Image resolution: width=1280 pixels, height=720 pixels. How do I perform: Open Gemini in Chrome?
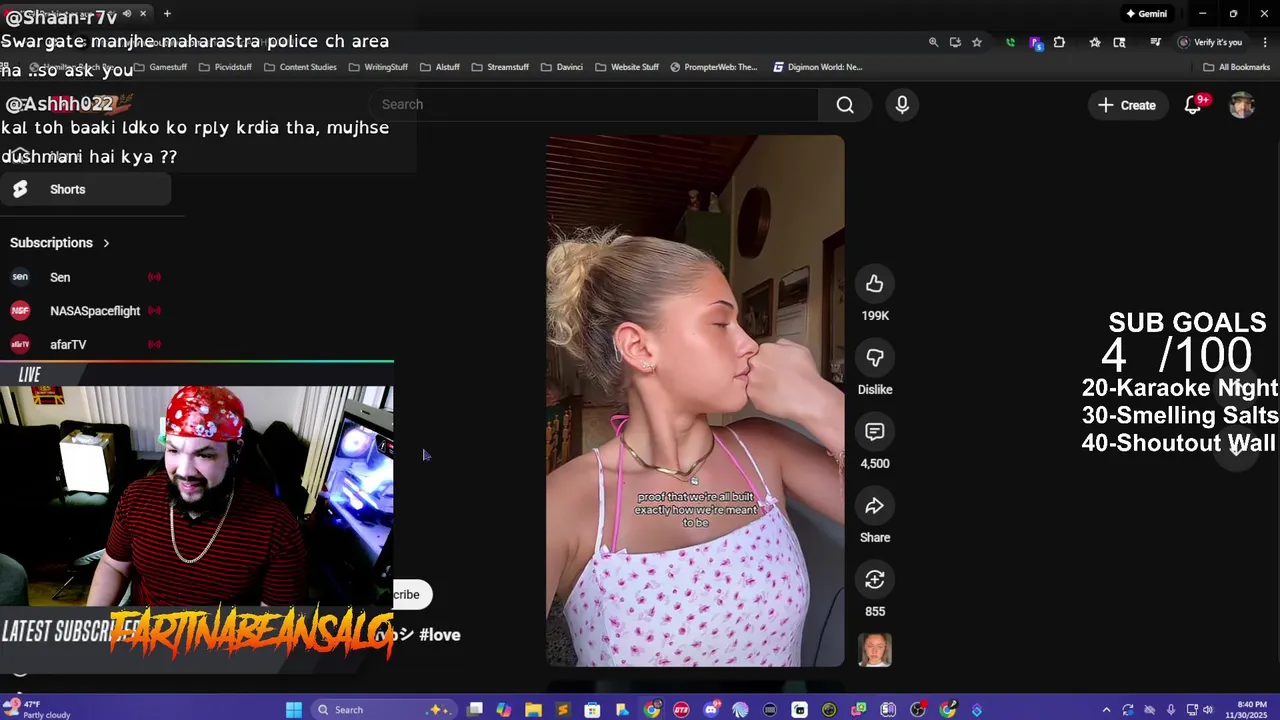coord(1146,14)
